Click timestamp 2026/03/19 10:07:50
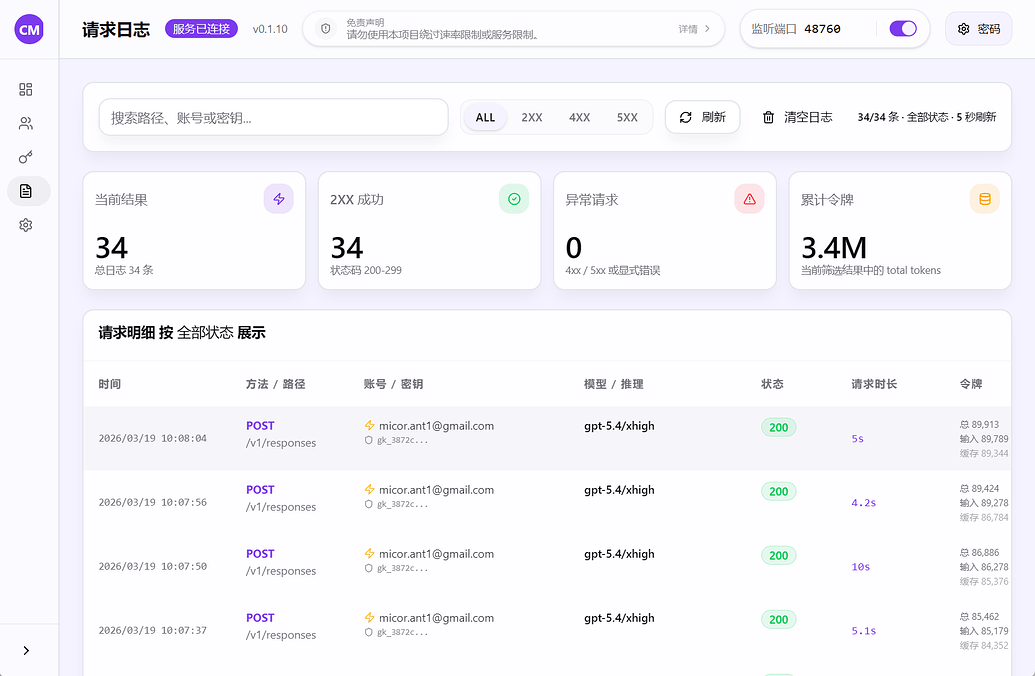Image resolution: width=1035 pixels, height=676 pixels. 152,566
